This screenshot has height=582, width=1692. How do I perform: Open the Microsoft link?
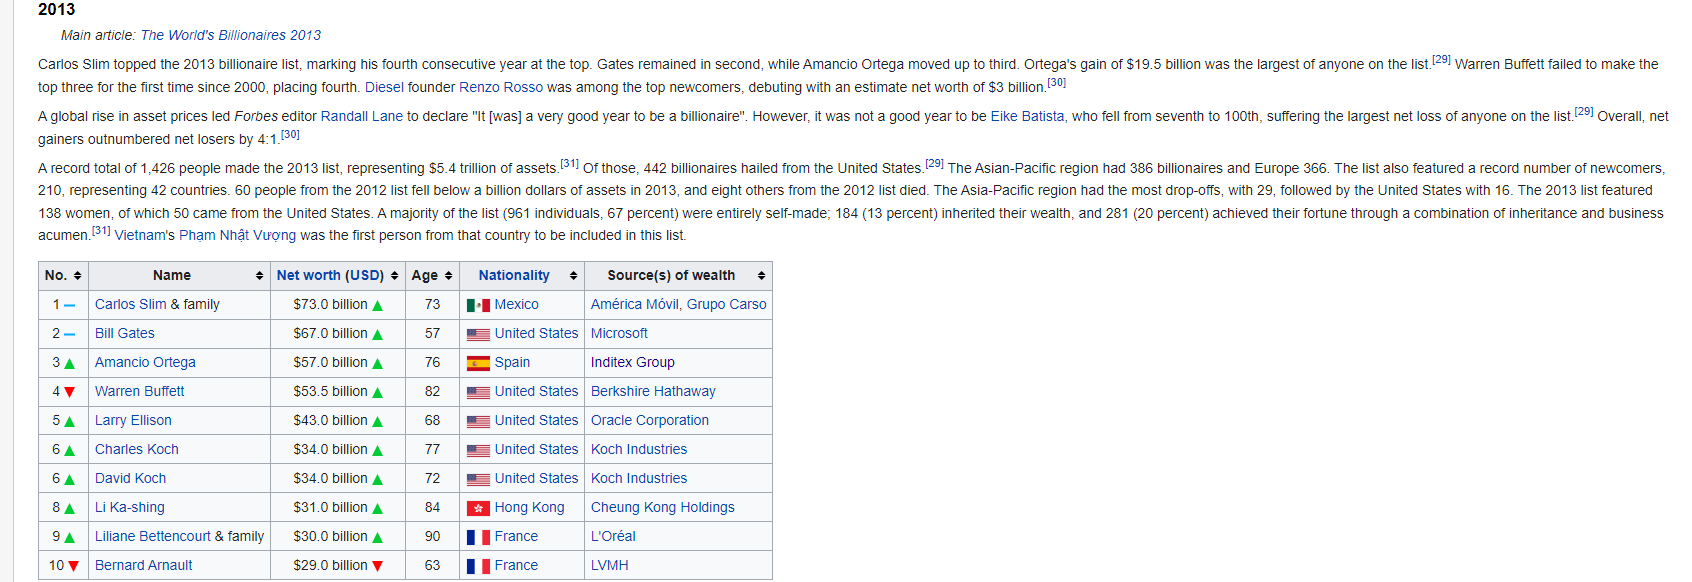619,333
